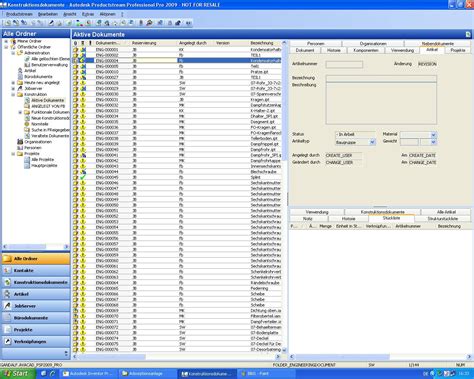Collapse the Öffentliche Ordner tree node
Viewport: 474px width, 379px height.
pyautogui.click(x=6, y=47)
